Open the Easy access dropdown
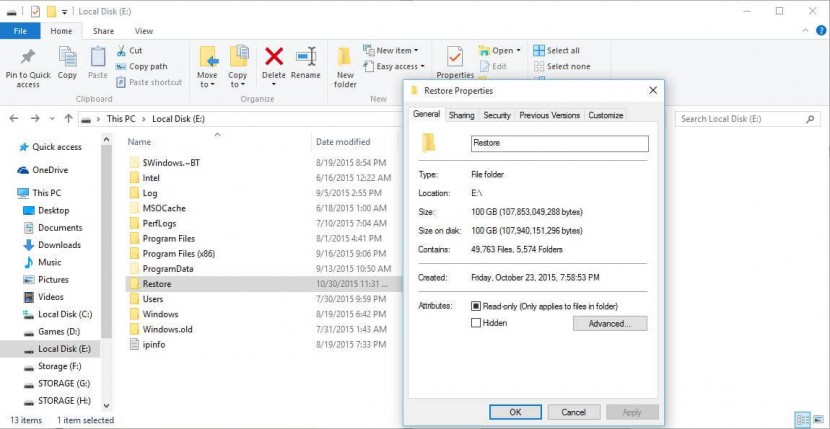 [x=394, y=67]
